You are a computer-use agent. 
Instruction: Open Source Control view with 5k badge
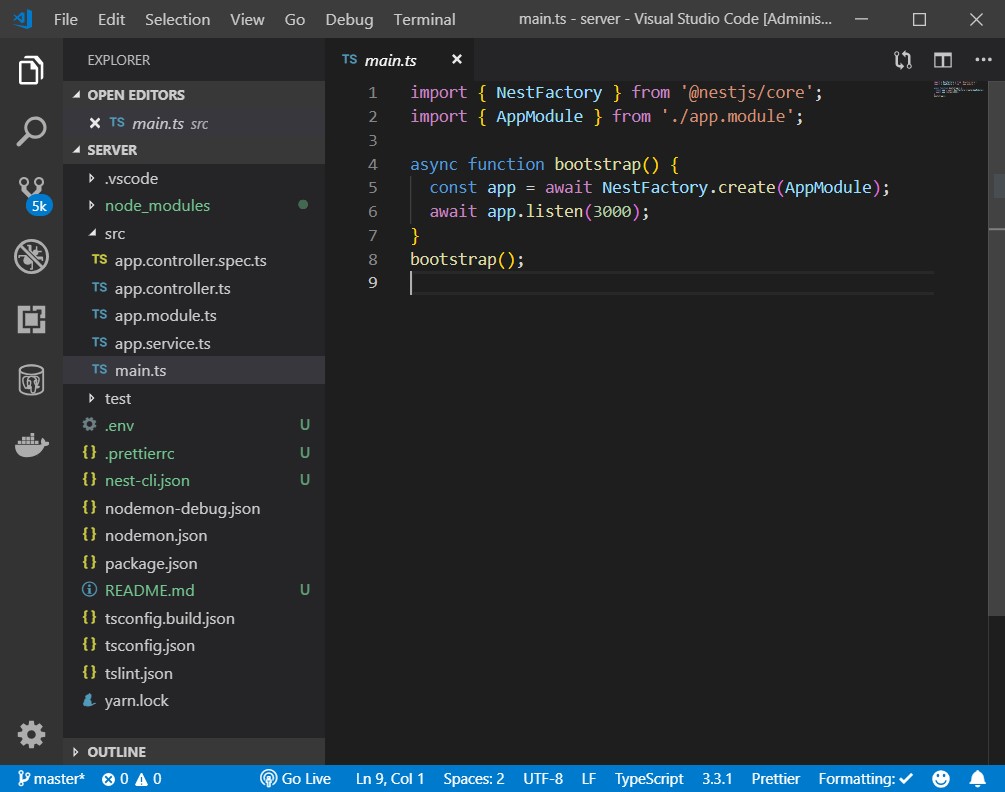click(33, 195)
